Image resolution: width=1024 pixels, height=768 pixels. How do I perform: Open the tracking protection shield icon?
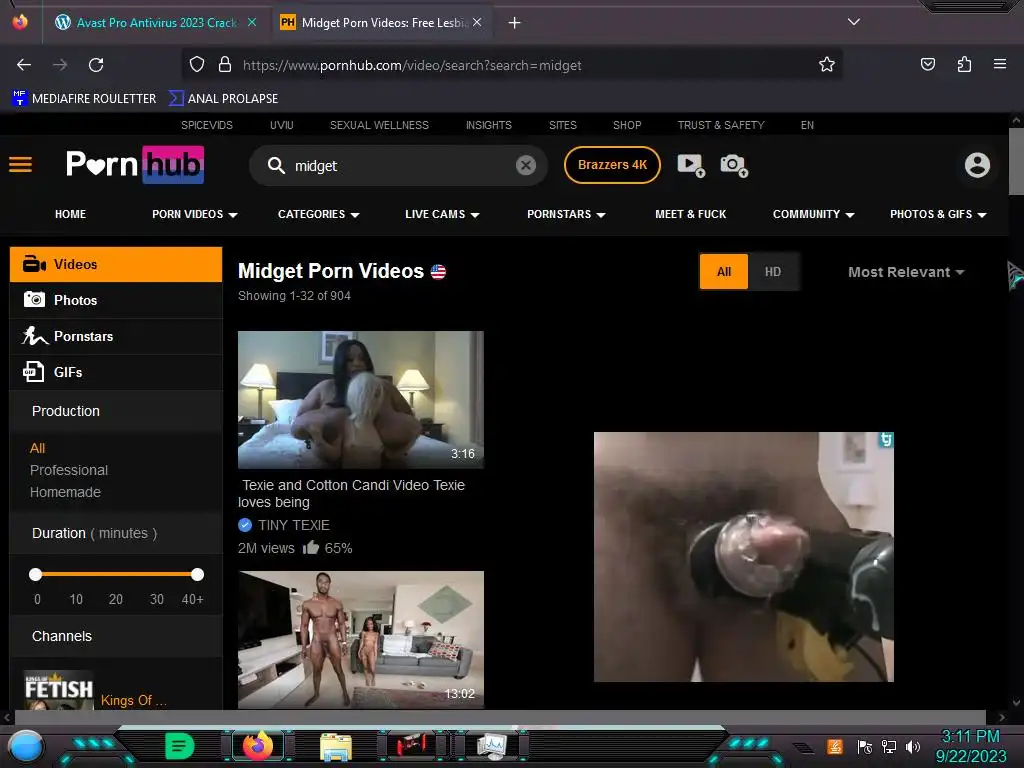pos(197,65)
